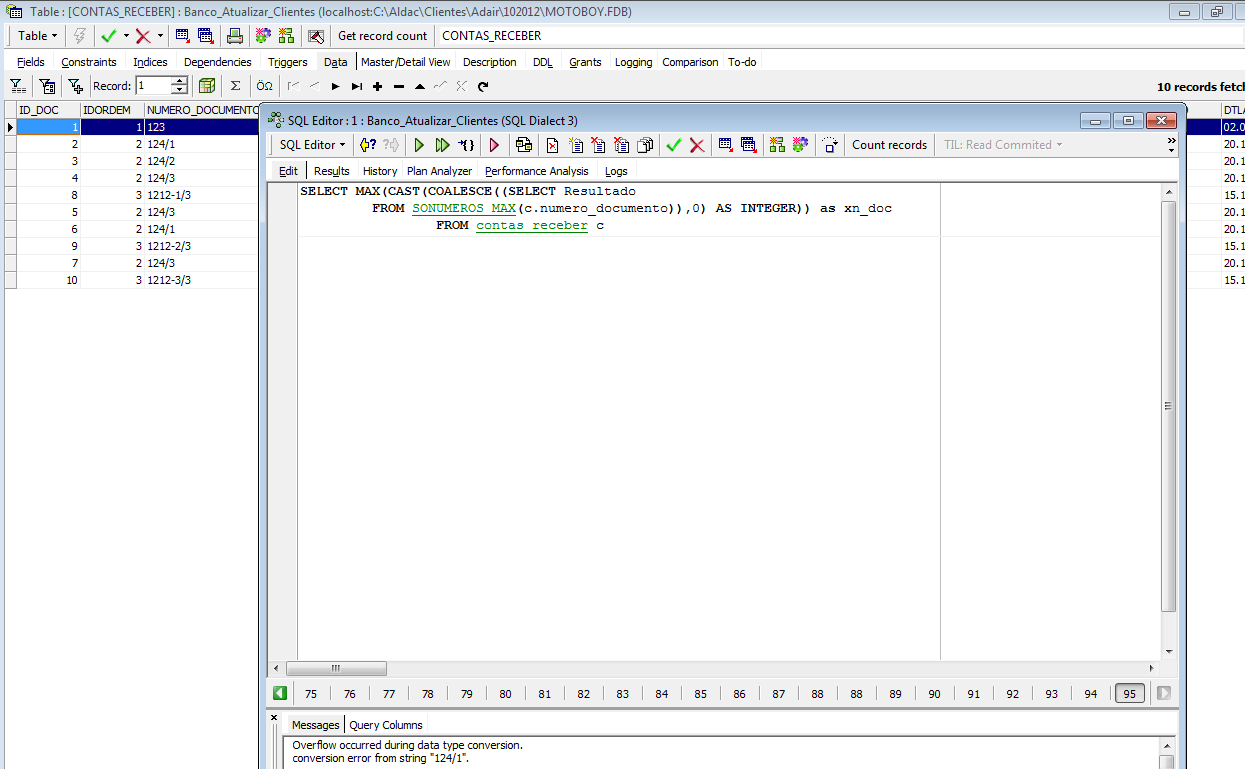Increase the Record number with spinner
Image resolution: width=1245 pixels, height=769 pixels.
point(179,82)
